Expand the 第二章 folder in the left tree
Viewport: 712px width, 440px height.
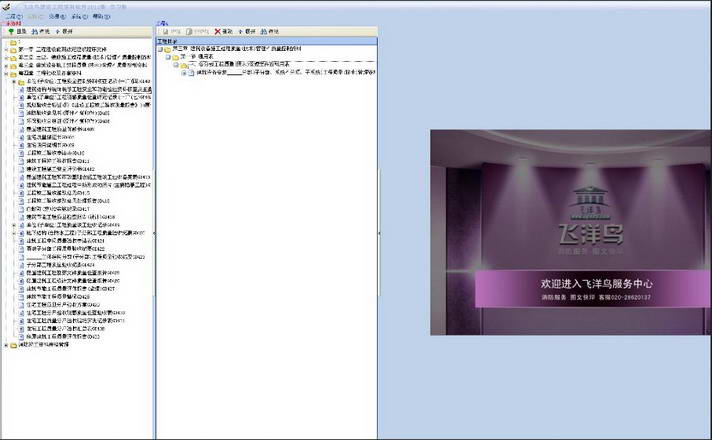tap(6, 58)
